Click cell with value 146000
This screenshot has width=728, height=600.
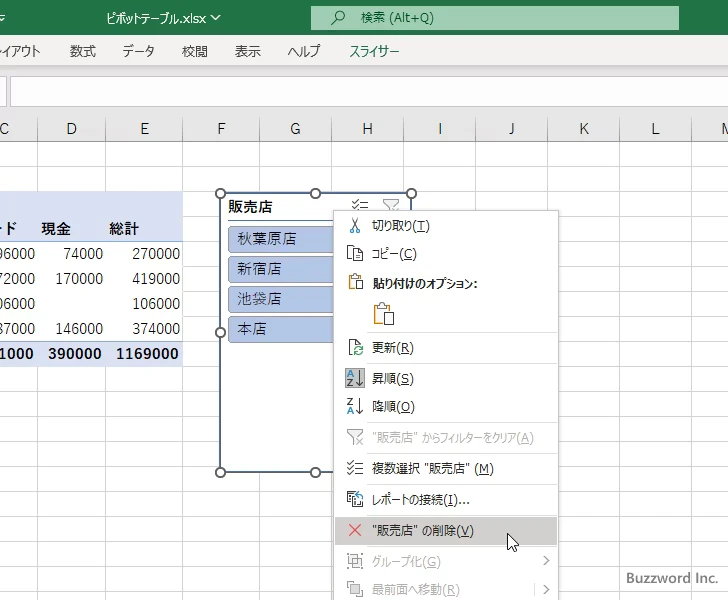[72, 329]
